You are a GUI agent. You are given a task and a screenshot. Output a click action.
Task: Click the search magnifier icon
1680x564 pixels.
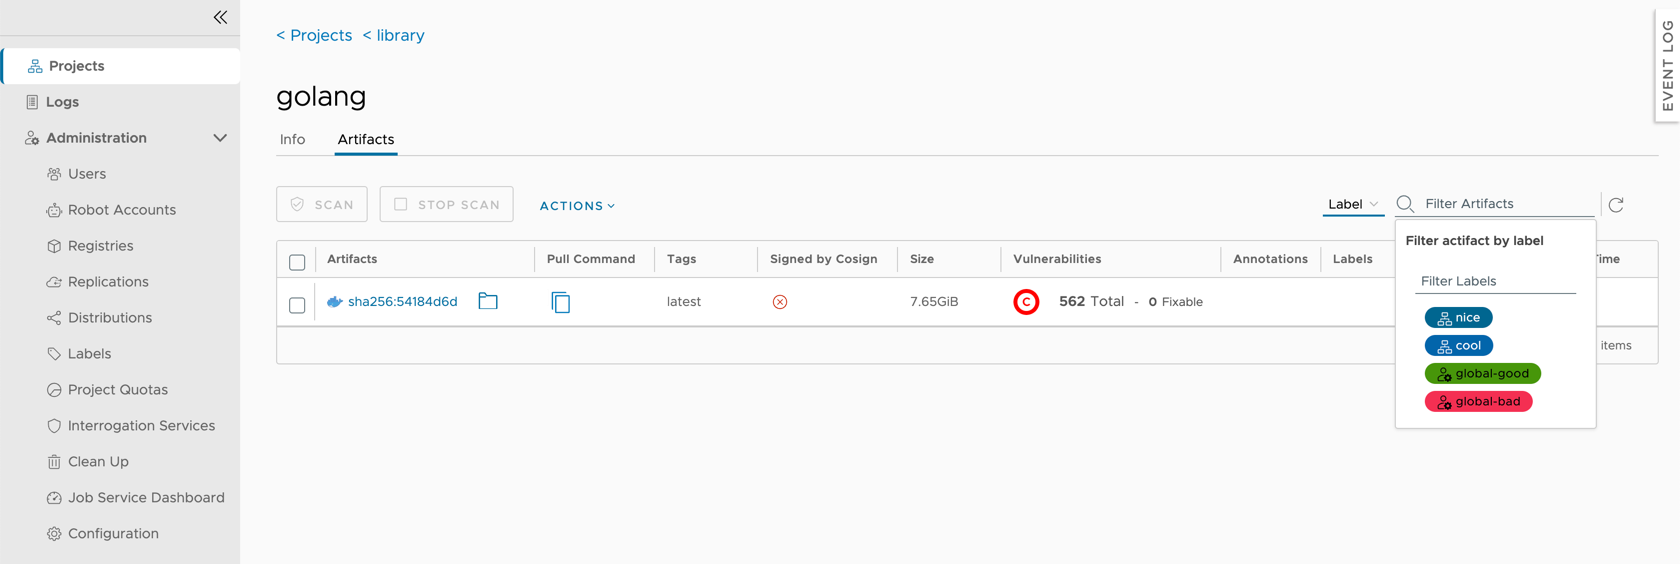pos(1405,204)
